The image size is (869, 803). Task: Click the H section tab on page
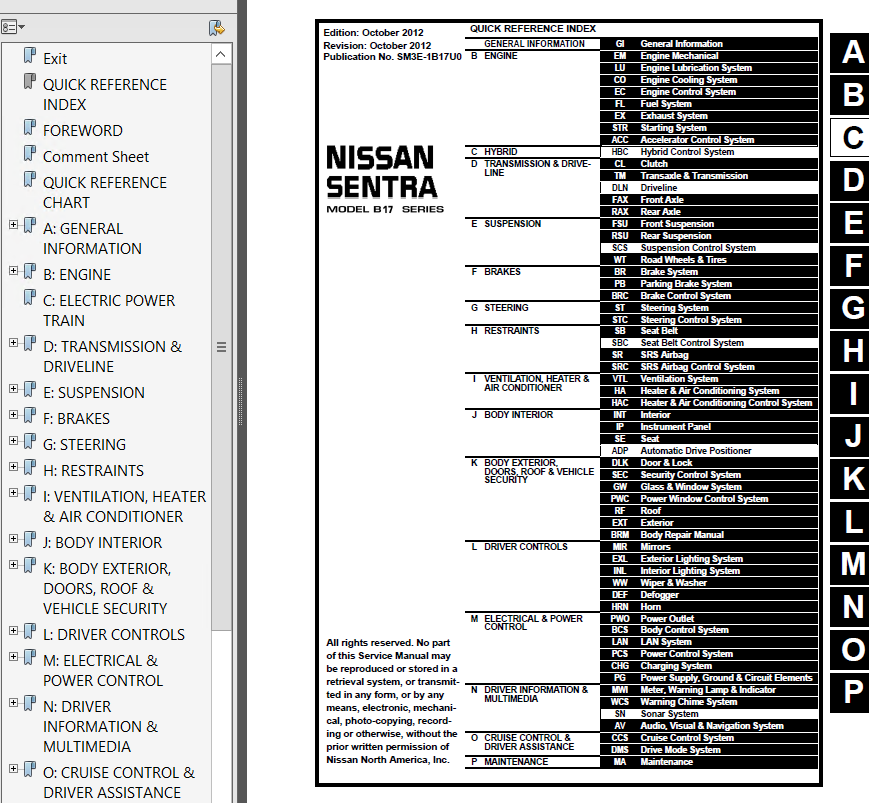click(x=851, y=351)
